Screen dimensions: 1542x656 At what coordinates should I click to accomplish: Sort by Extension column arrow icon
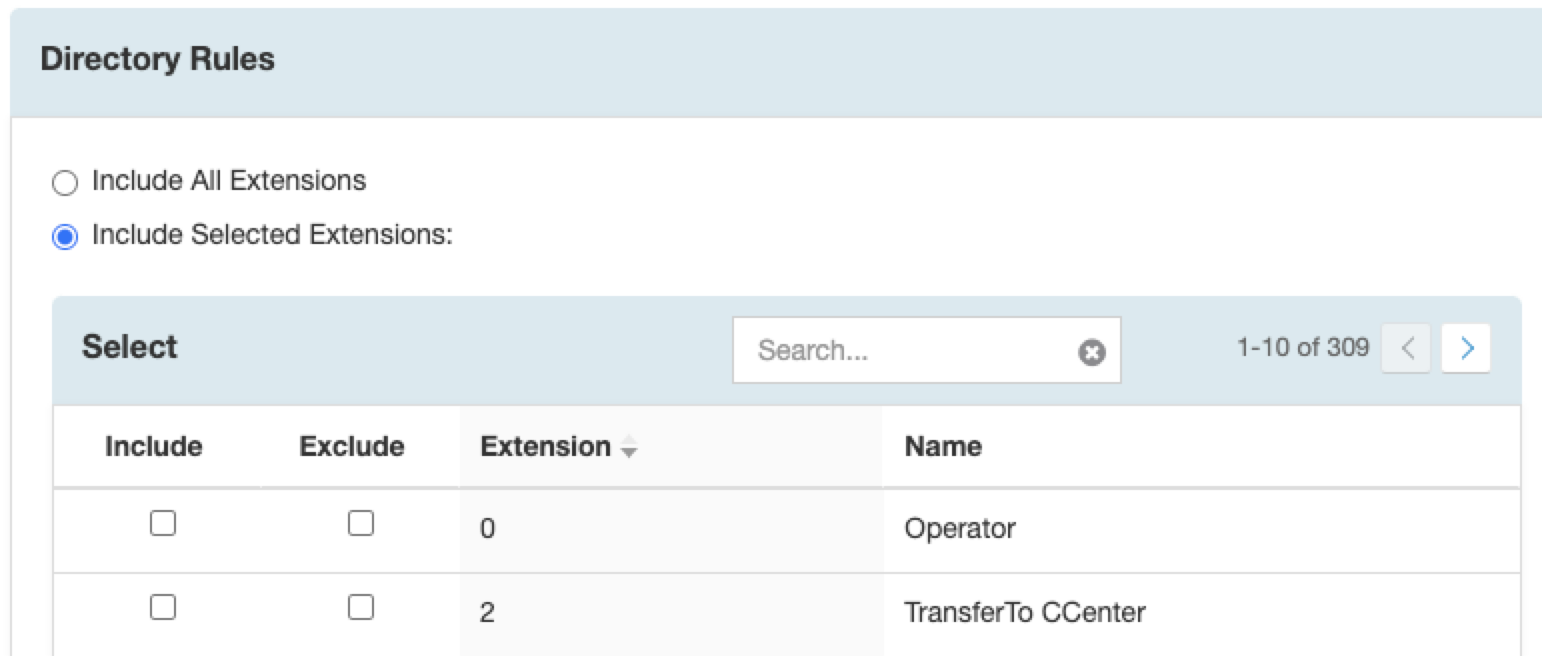629,448
